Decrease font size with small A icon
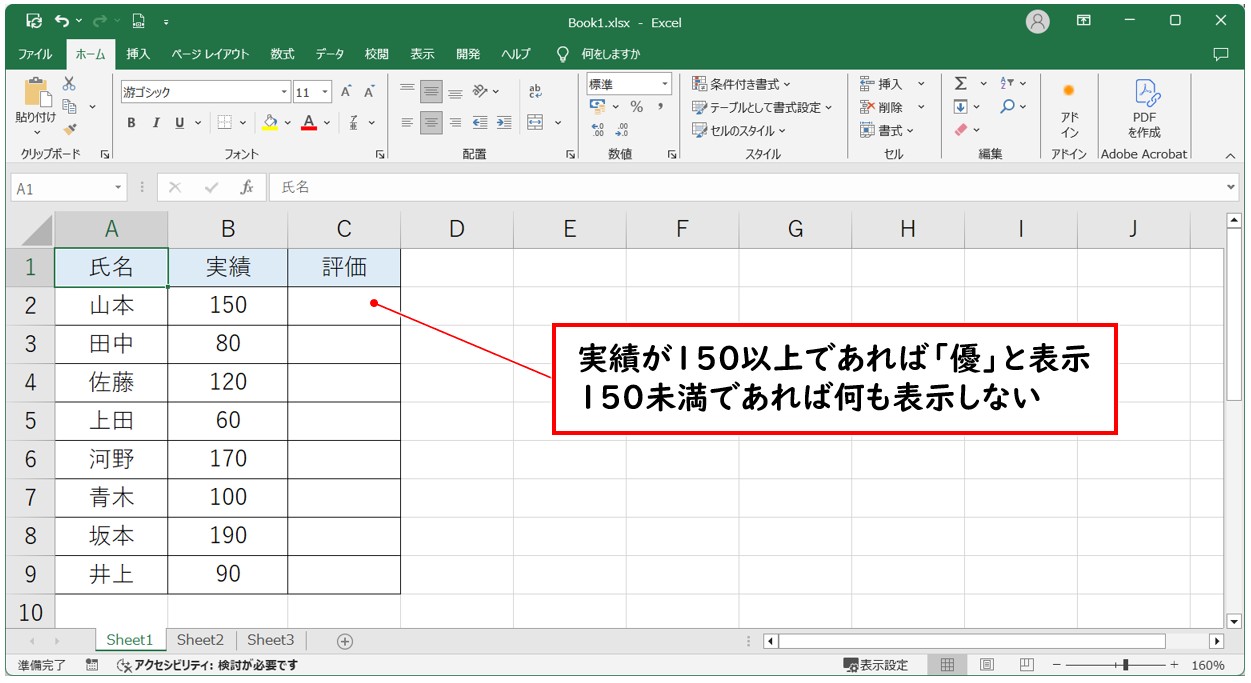This screenshot has width=1251, height=683. 369,92
